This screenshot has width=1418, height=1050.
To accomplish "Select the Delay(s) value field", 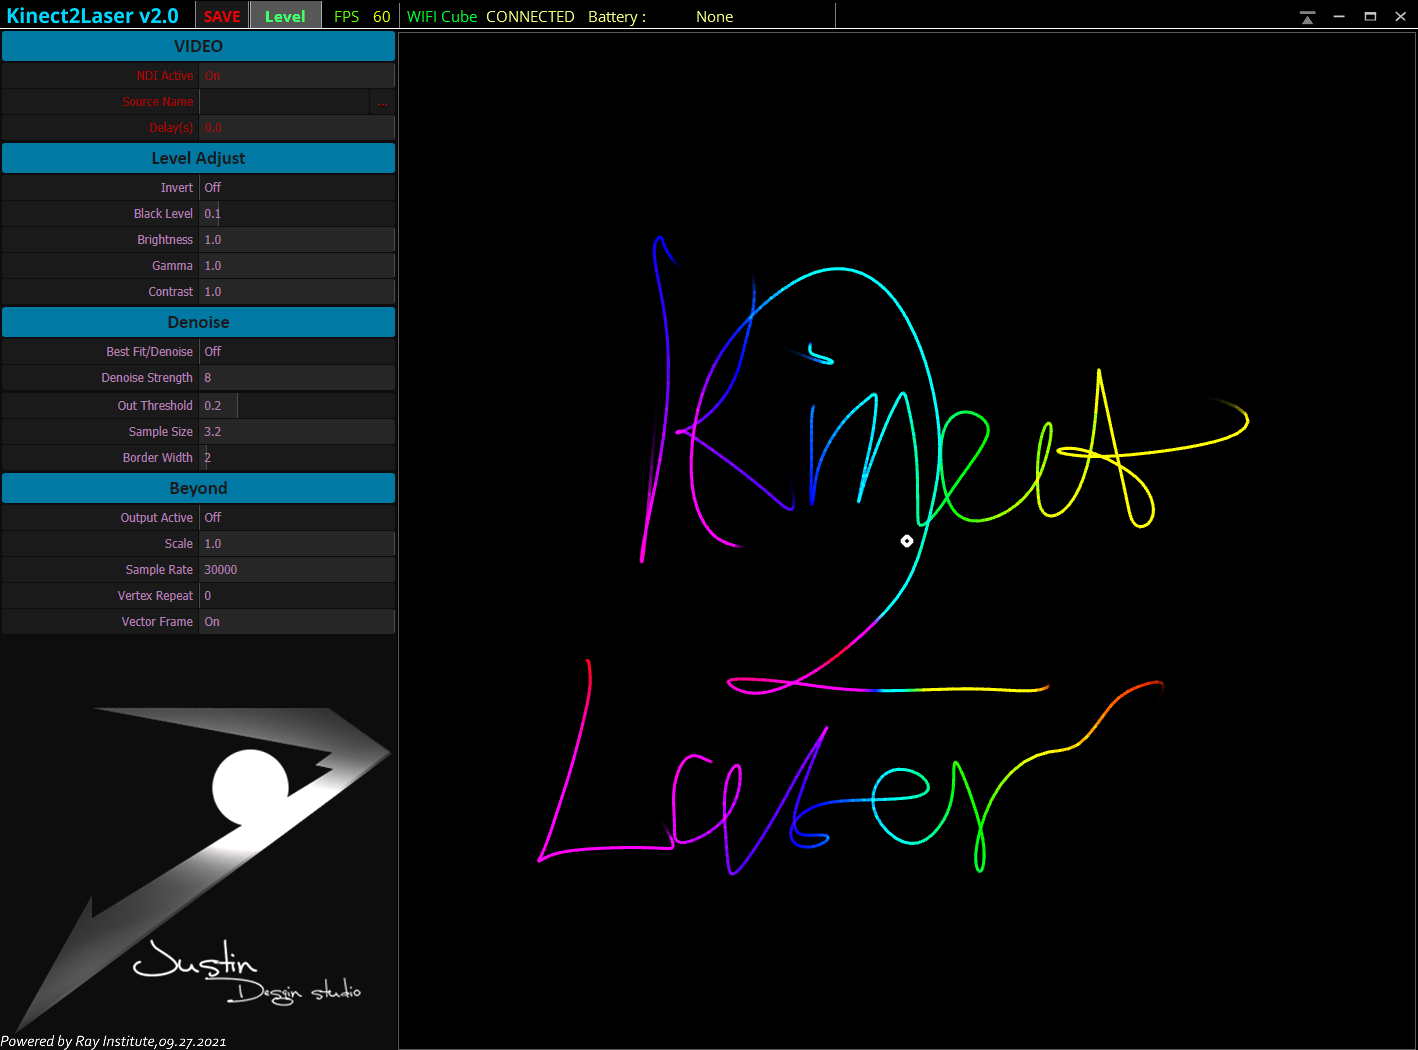I will (x=297, y=128).
